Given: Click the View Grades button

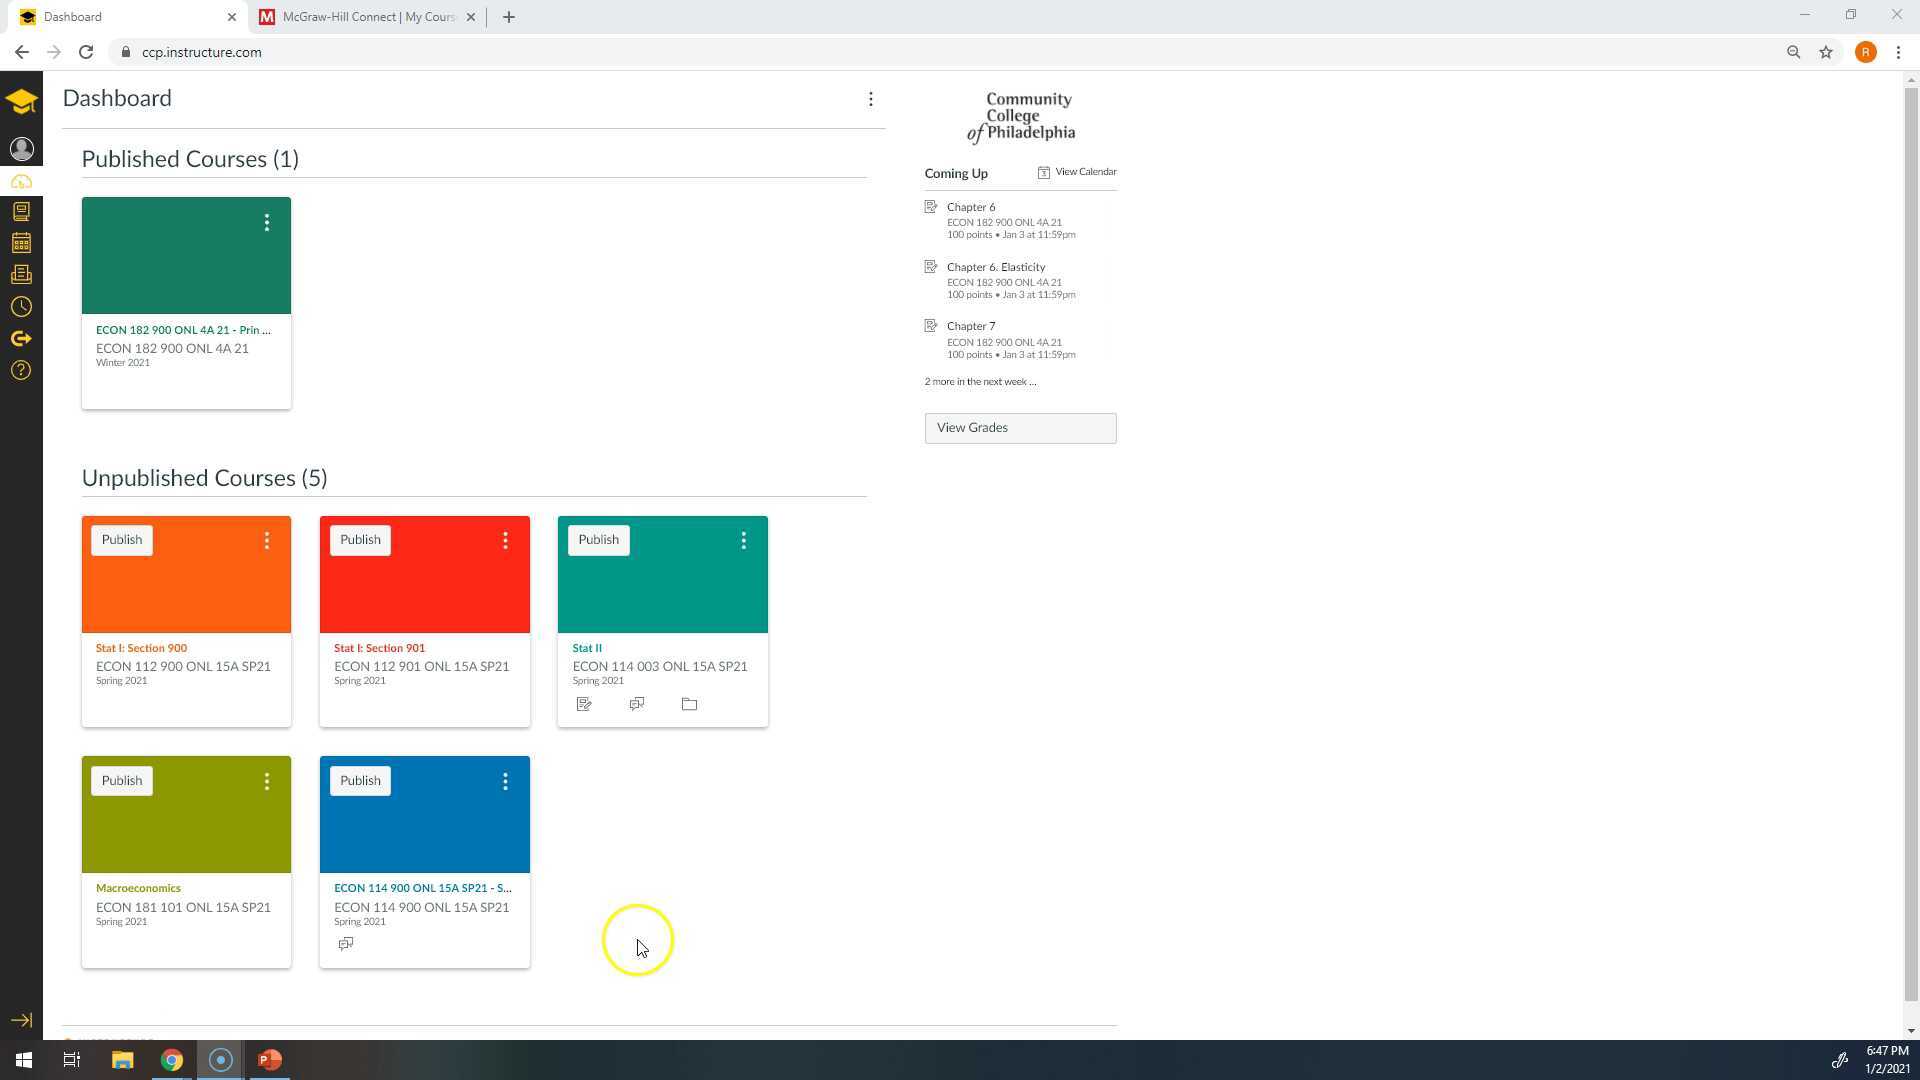Looking at the screenshot, I should click(1020, 428).
